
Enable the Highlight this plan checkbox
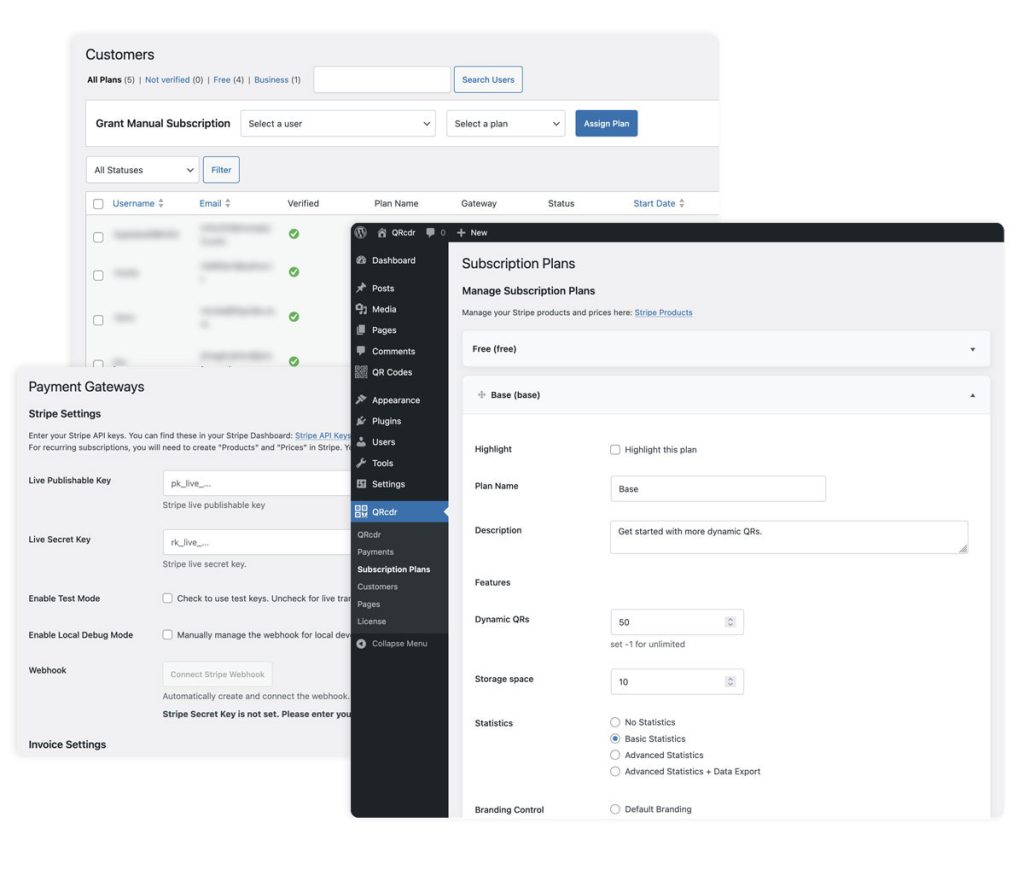tap(615, 450)
